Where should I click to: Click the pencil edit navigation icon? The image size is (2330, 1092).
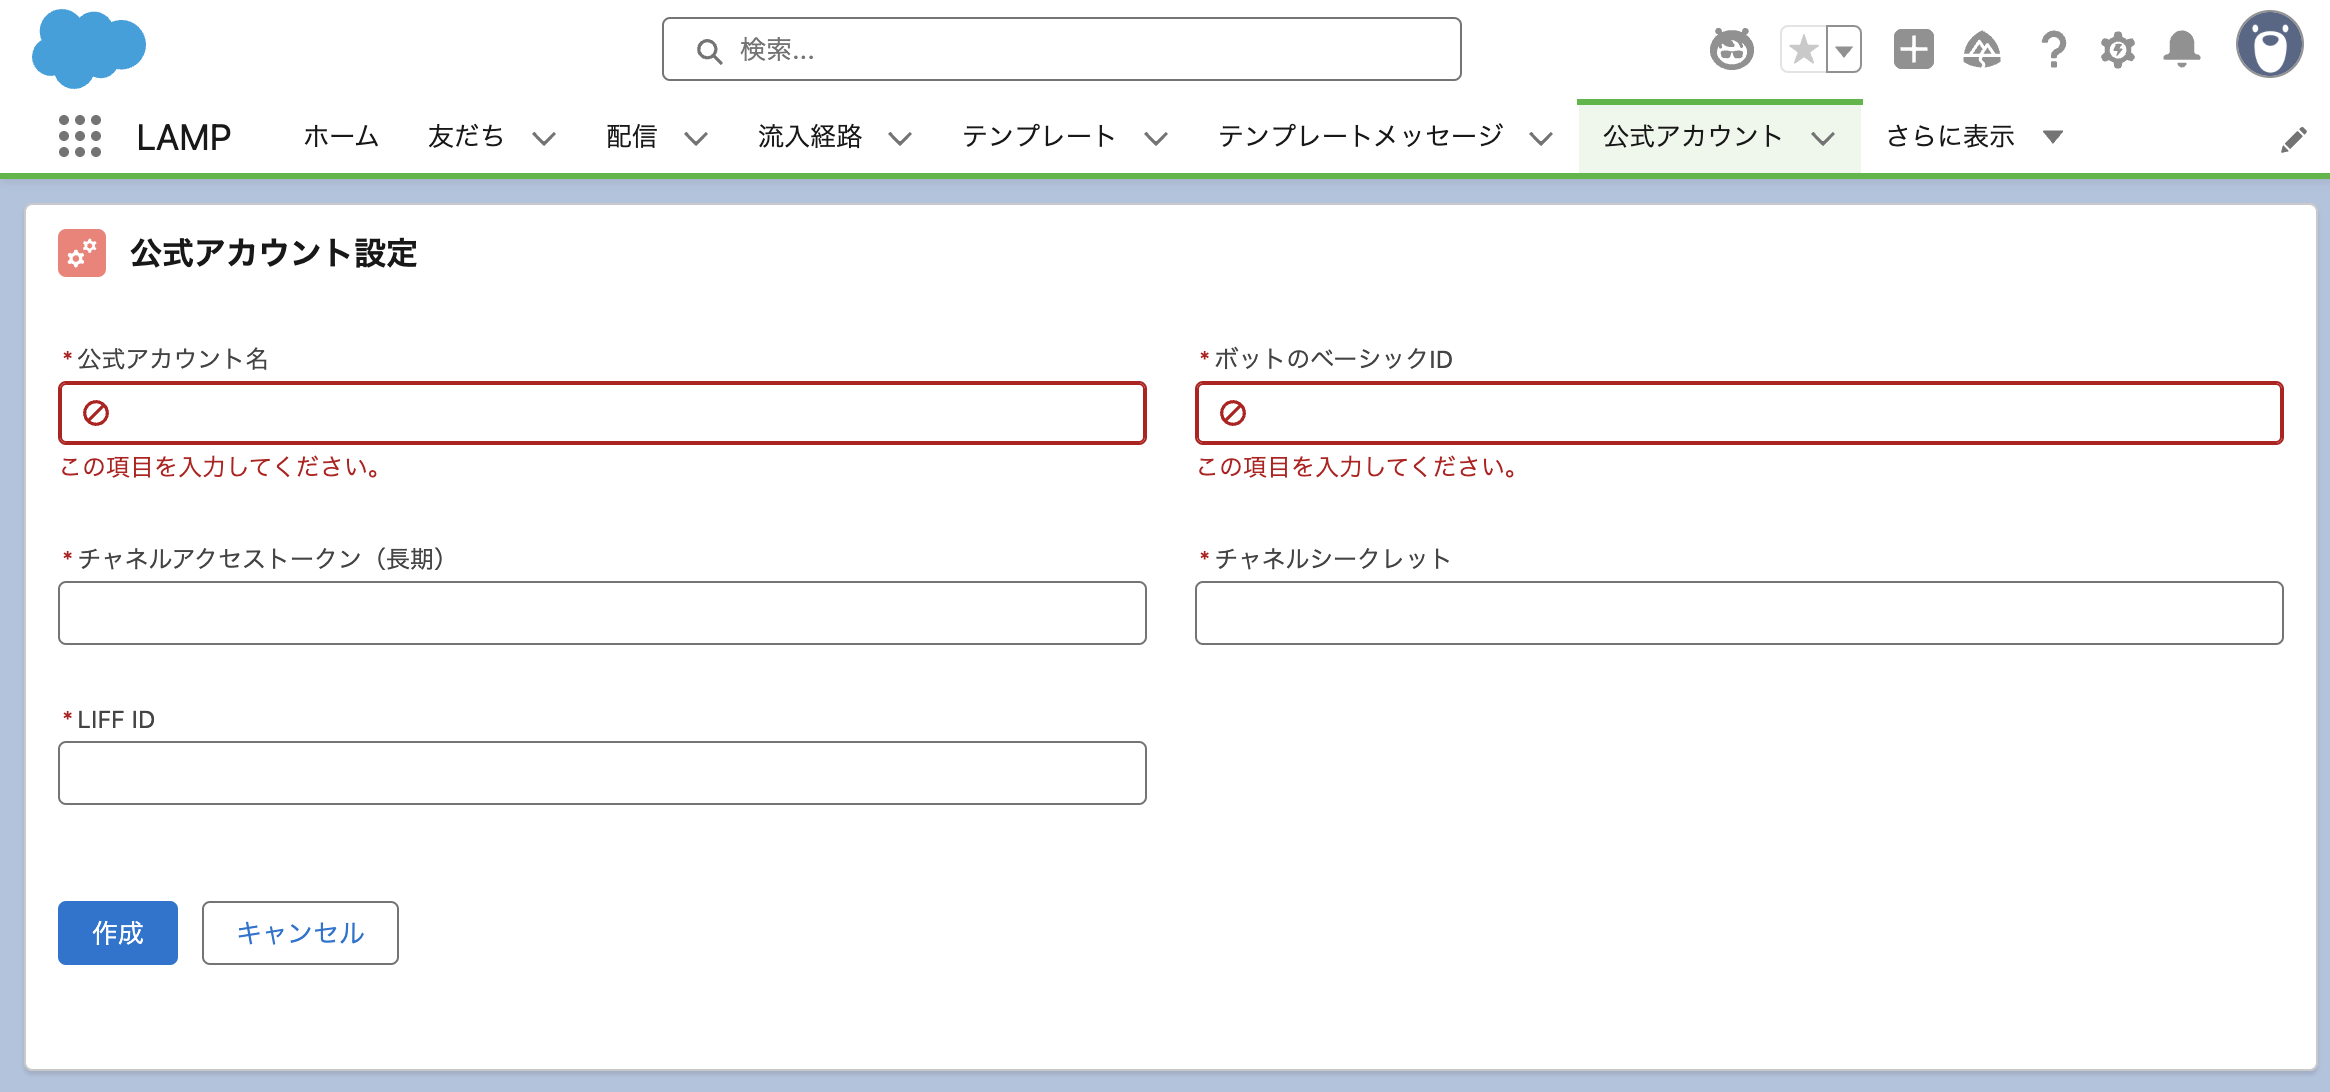click(x=2293, y=140)
